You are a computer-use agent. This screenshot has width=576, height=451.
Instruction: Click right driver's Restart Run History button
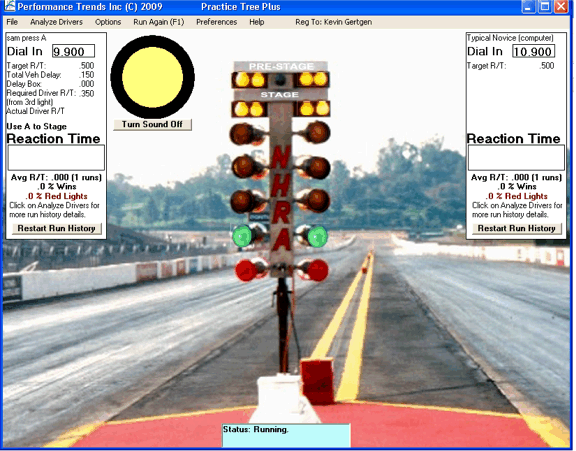(x=516, y=228)
